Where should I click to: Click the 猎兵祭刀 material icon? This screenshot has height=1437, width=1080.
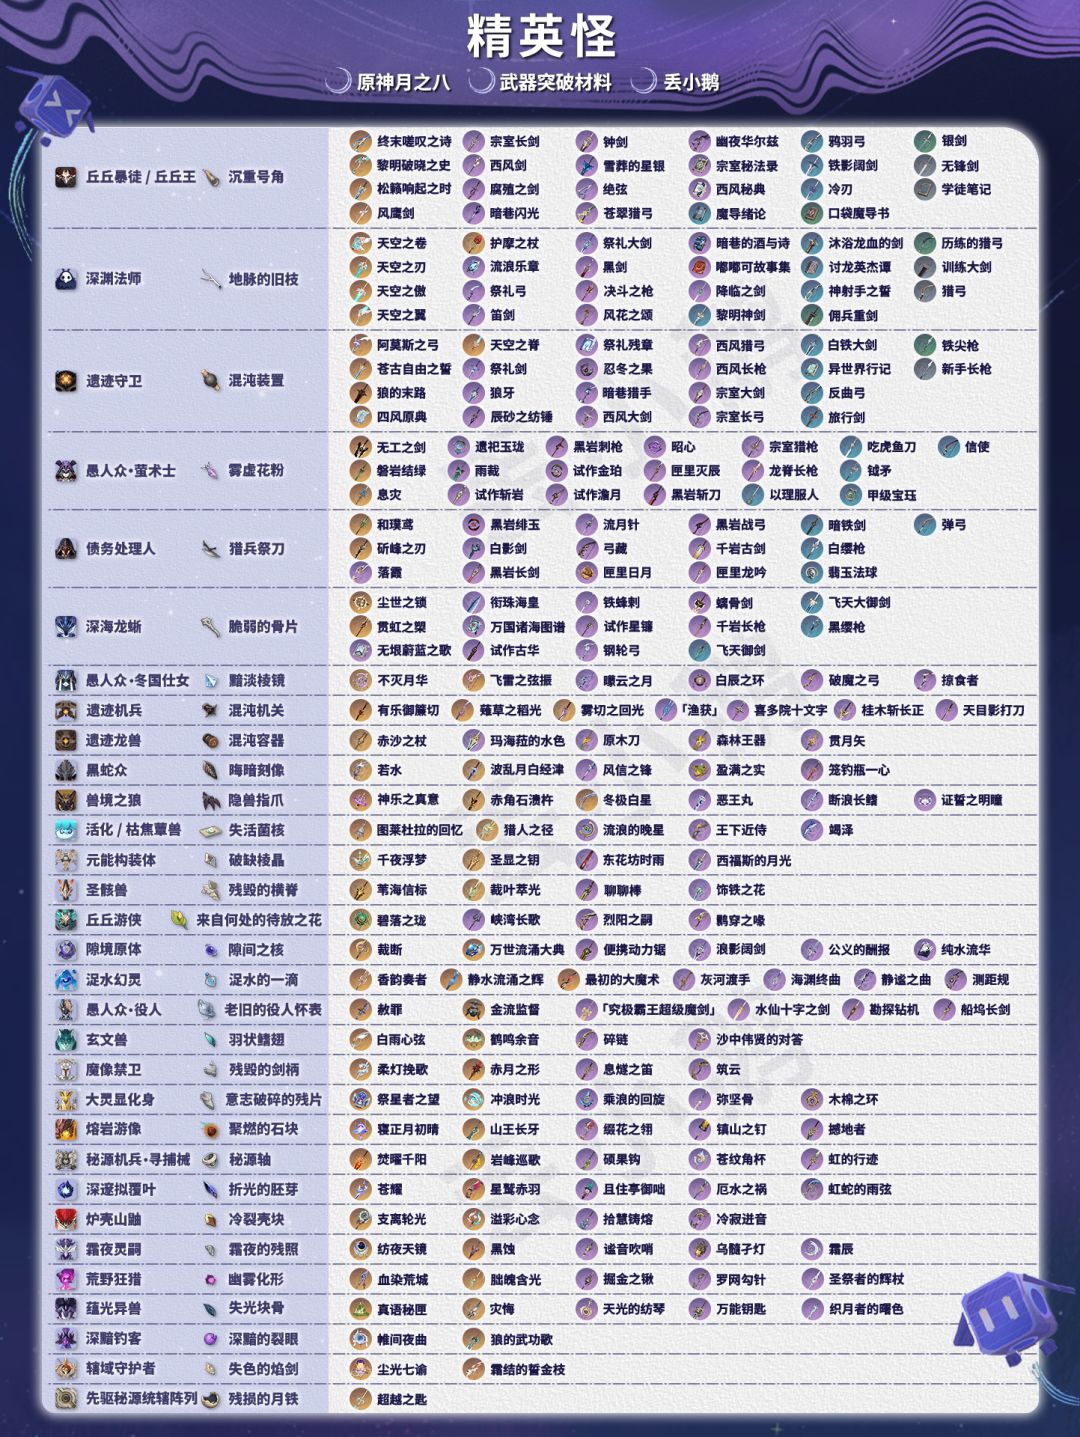click(211, 548)
